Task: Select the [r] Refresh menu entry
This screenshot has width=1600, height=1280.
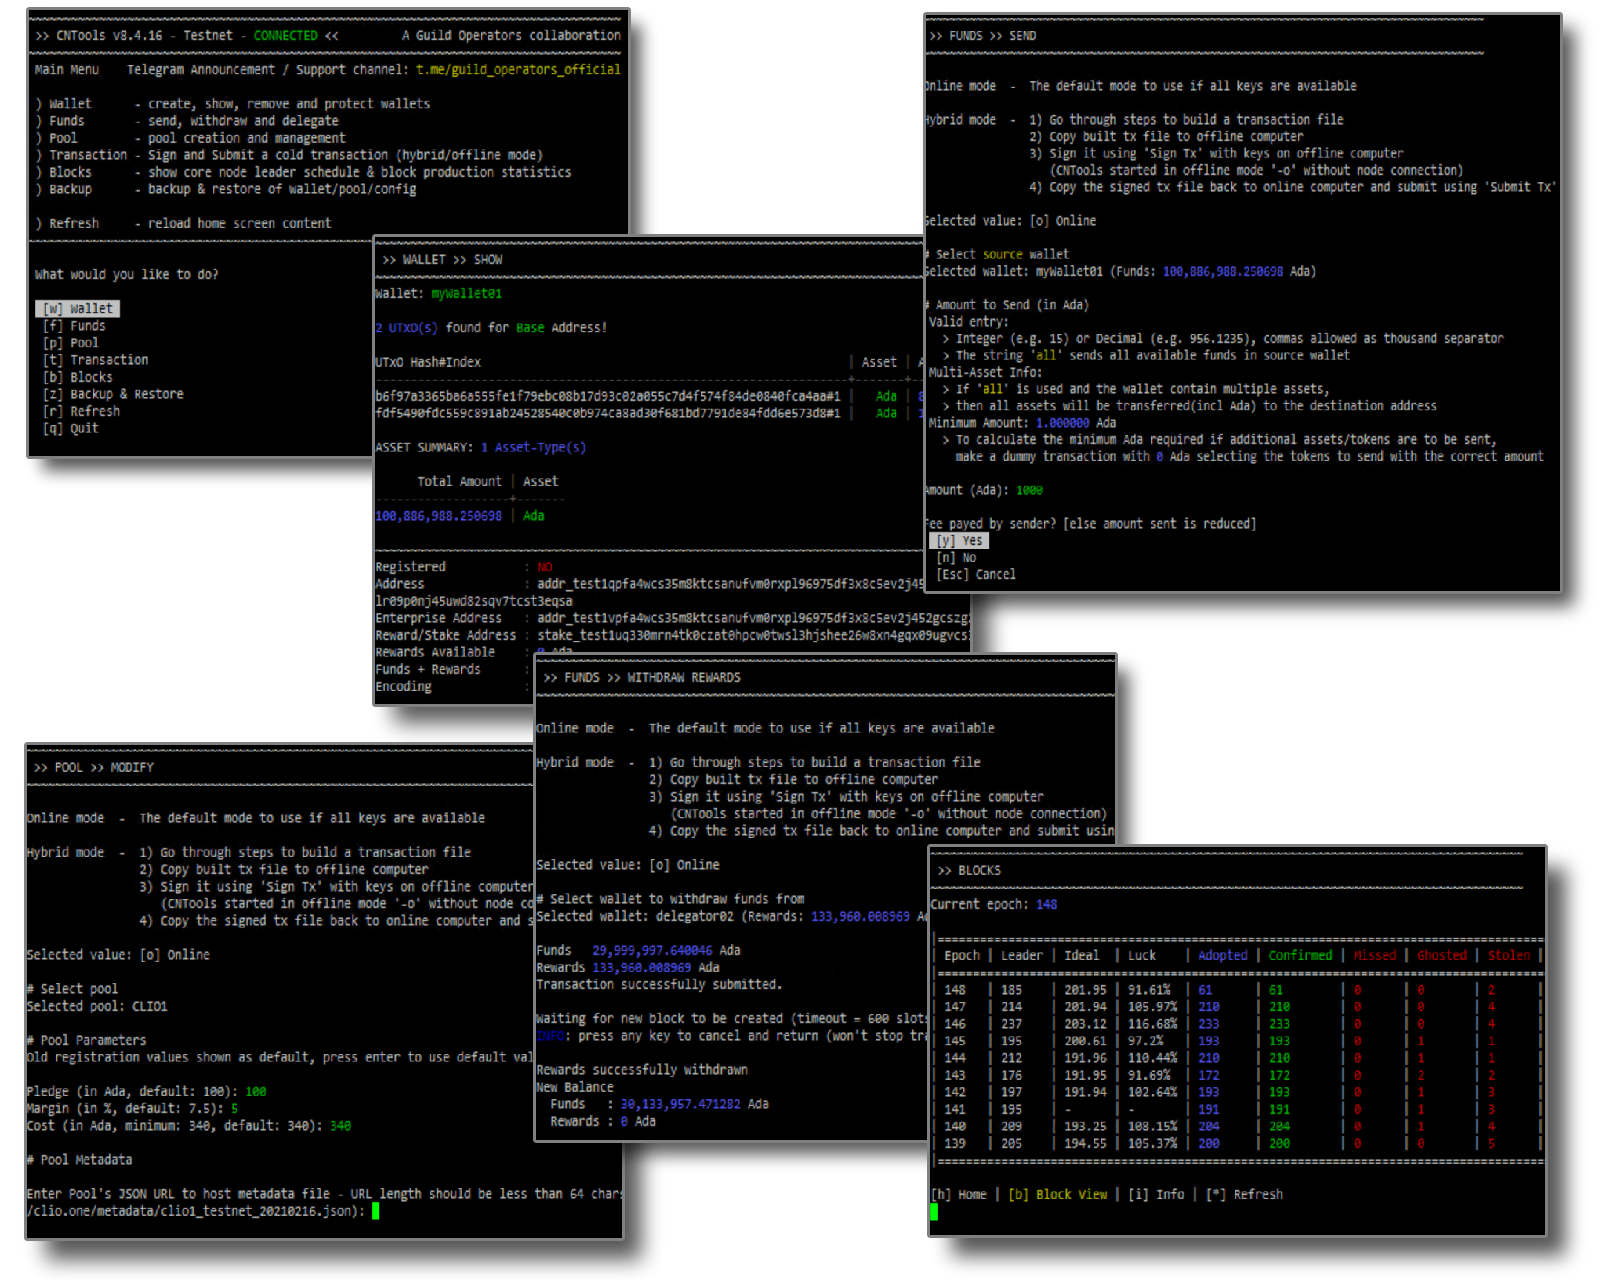Action: (82, 411)
